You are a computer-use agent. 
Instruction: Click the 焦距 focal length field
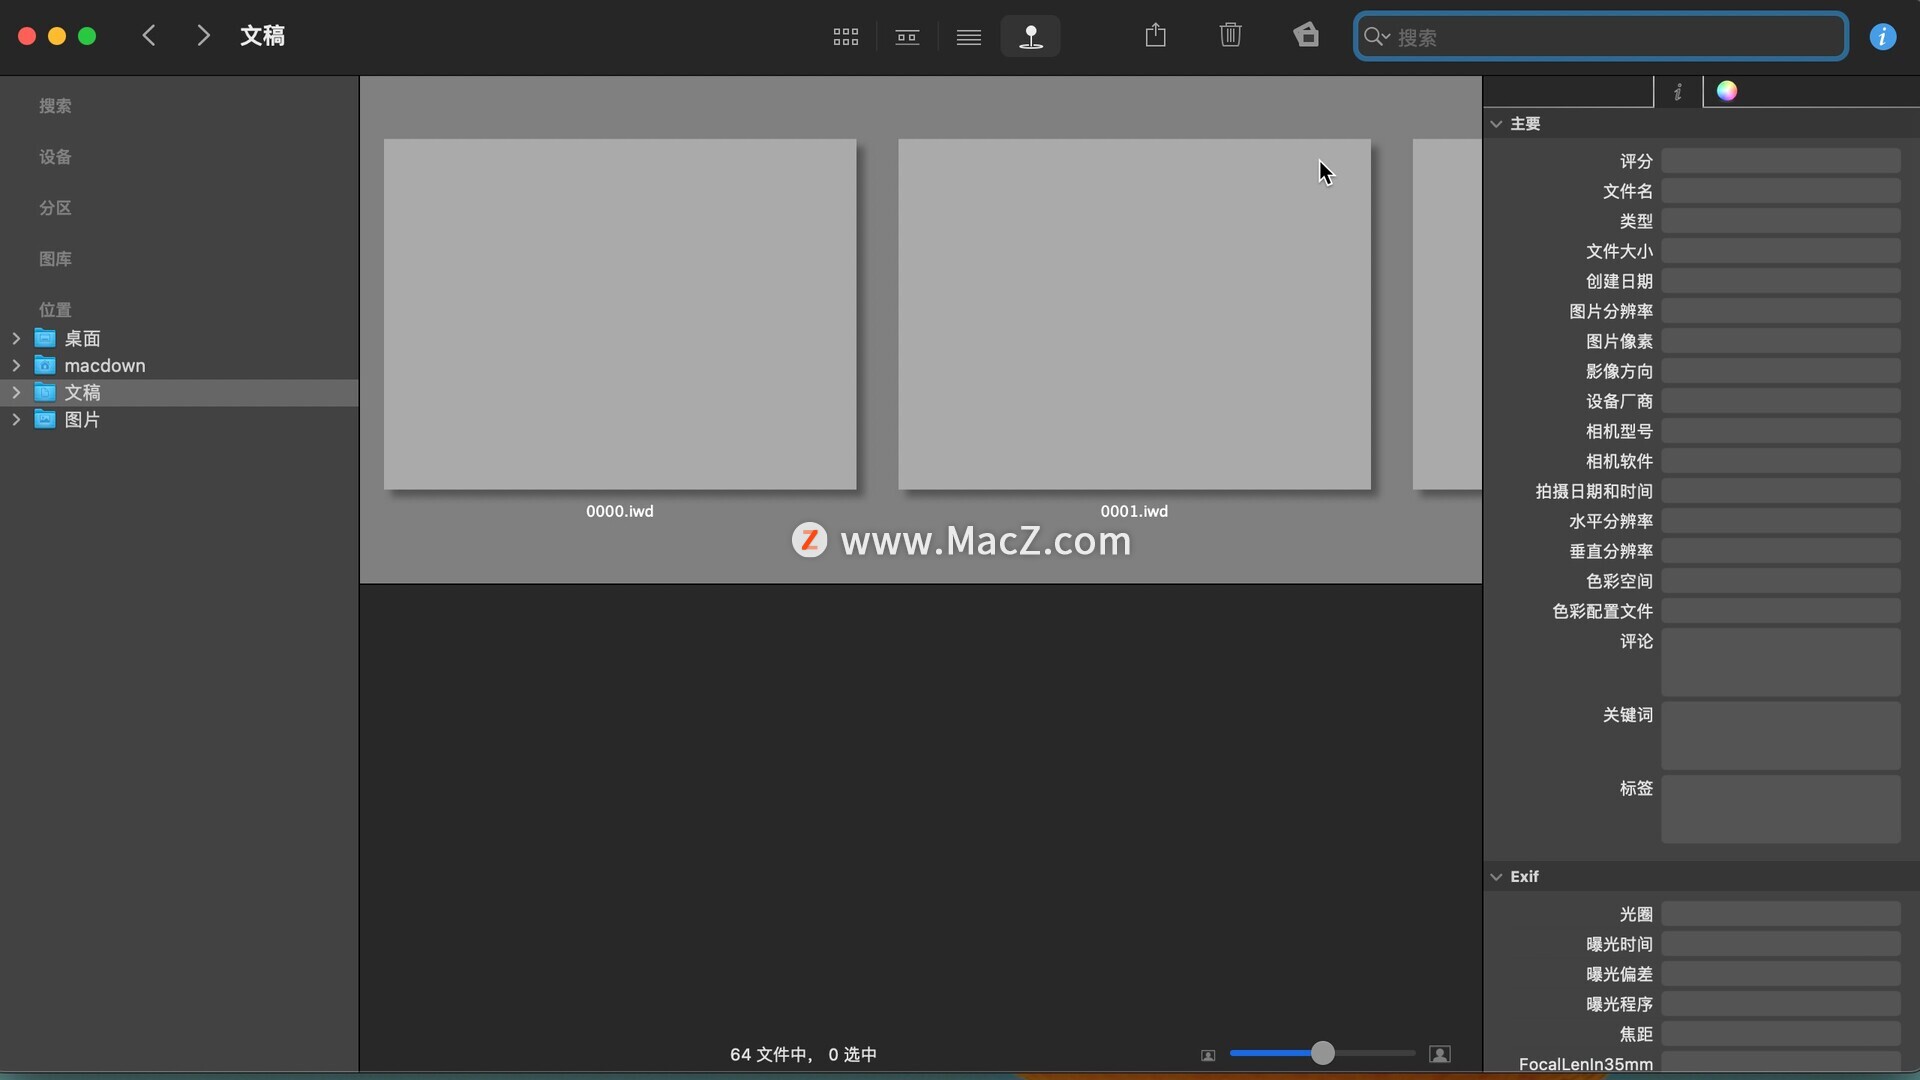point(1780,1034)
